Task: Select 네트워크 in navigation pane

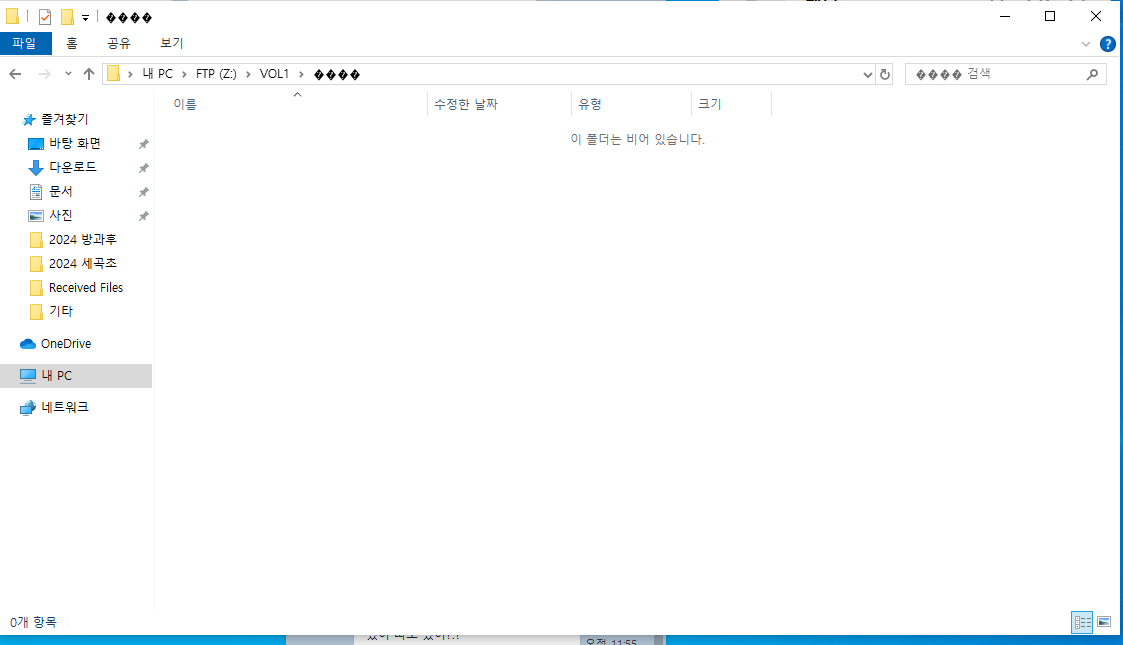Action: pyautogui.click(x=64, y=407)
